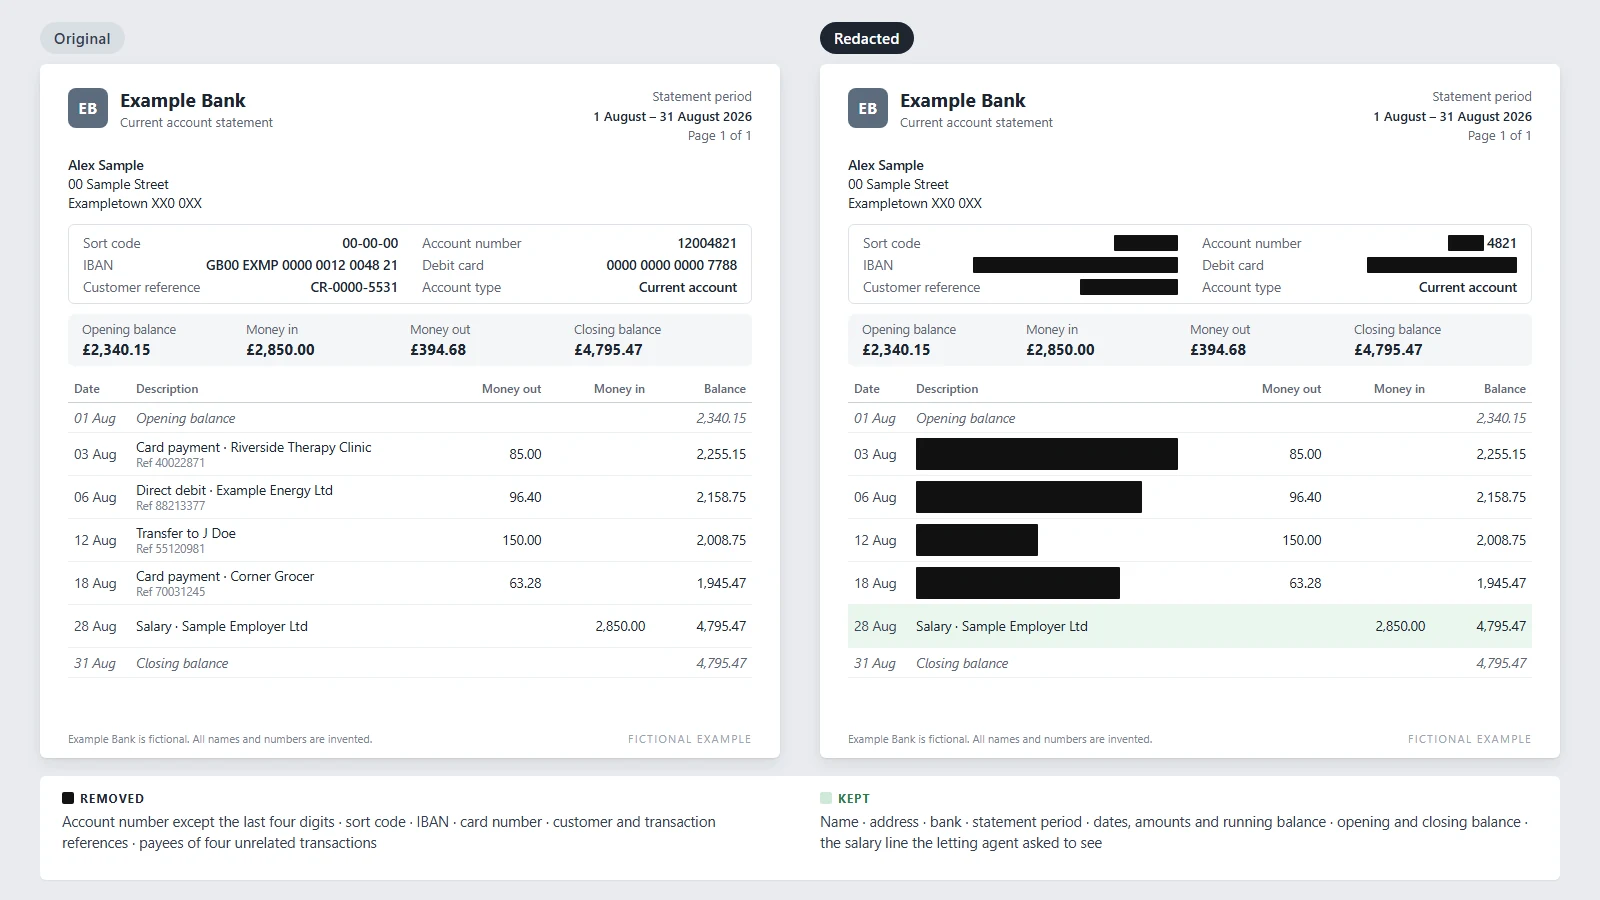This screenshot has height=900, width=1600.
Task: Click Riverside Therapy Clinic card payment description
Action: click(254, 447)
